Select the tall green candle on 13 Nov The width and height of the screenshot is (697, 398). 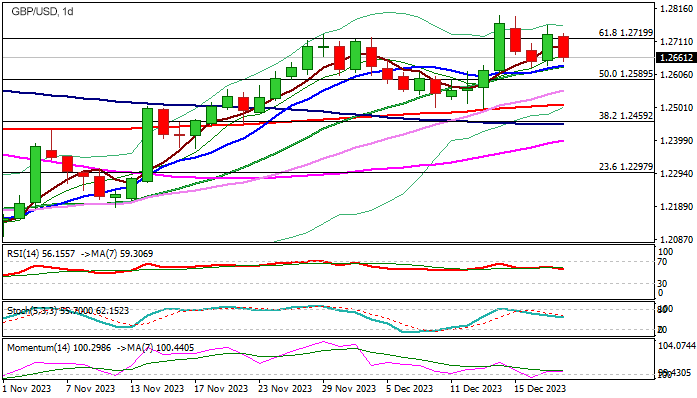tap(148, 145)
